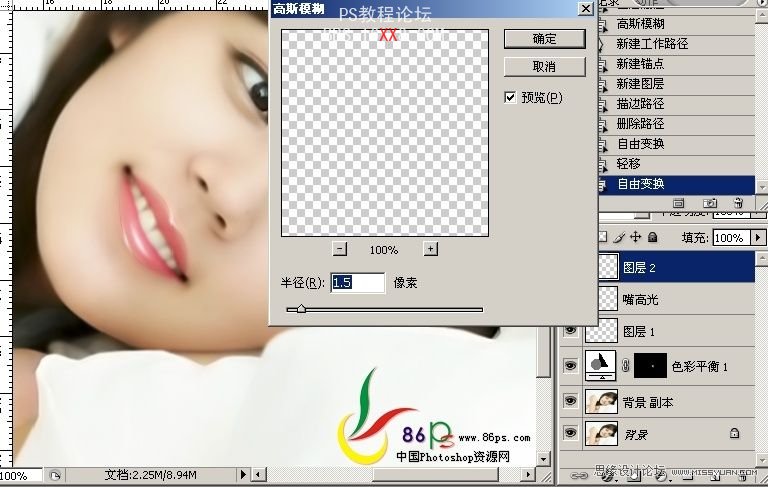Hide the 背景 副本 layer via eye icon
Screen dimensions: 768x487
tap(571, 400)
